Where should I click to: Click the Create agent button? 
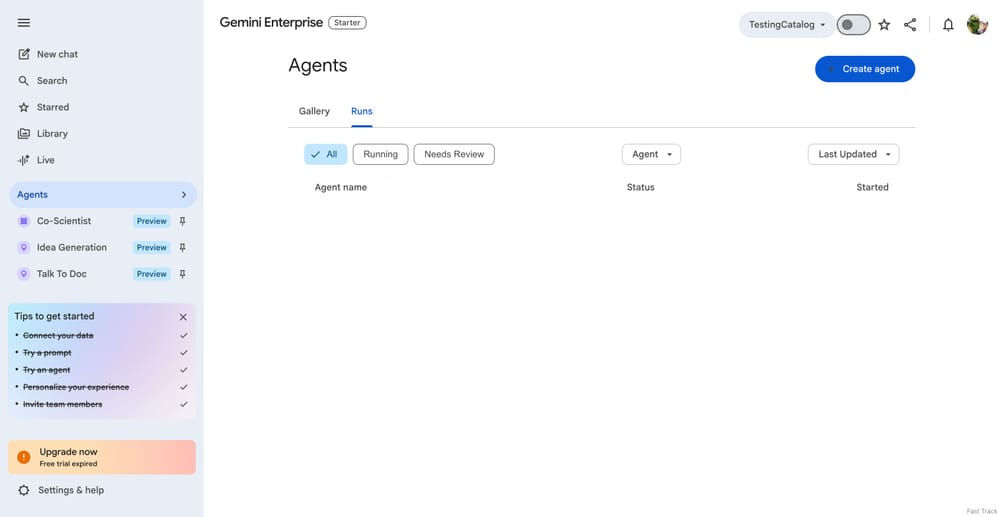pos(865,69)
